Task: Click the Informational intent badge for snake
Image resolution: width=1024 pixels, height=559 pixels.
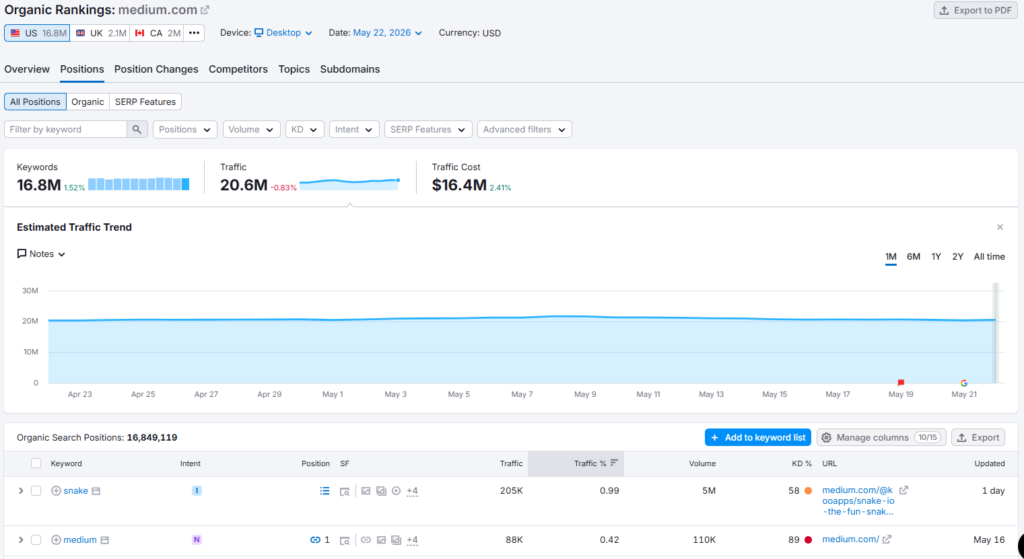Action: click(x=197, y=490)
